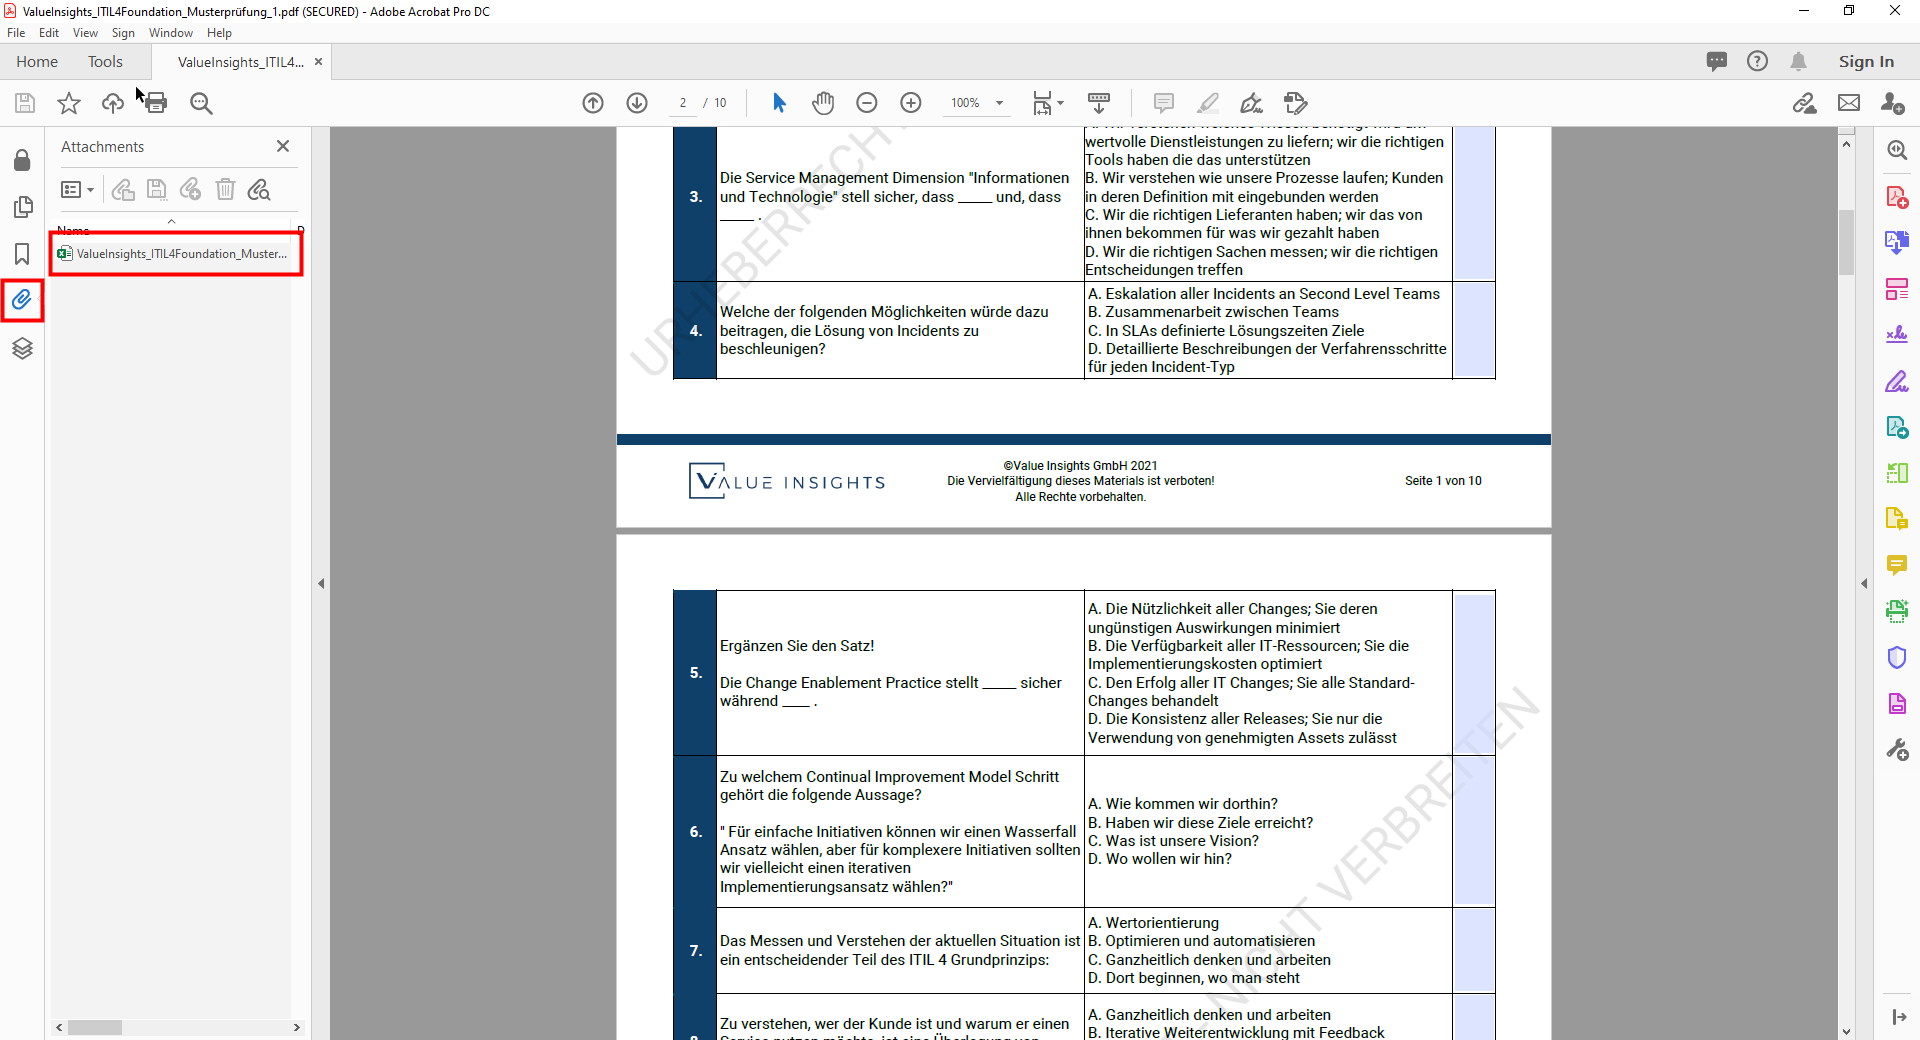
Task: Switch to the Tools tab
Action: tap(105, 62)
